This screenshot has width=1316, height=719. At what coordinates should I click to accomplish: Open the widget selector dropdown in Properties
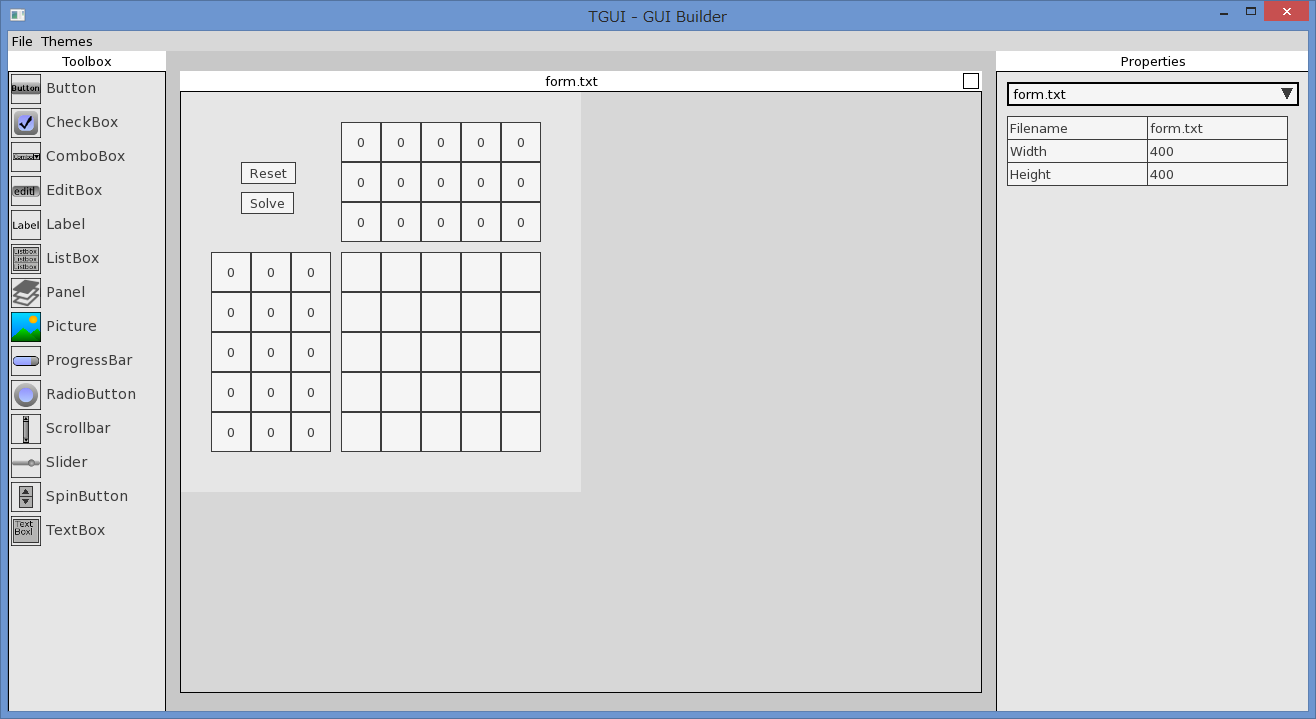tap(1287, 93)
